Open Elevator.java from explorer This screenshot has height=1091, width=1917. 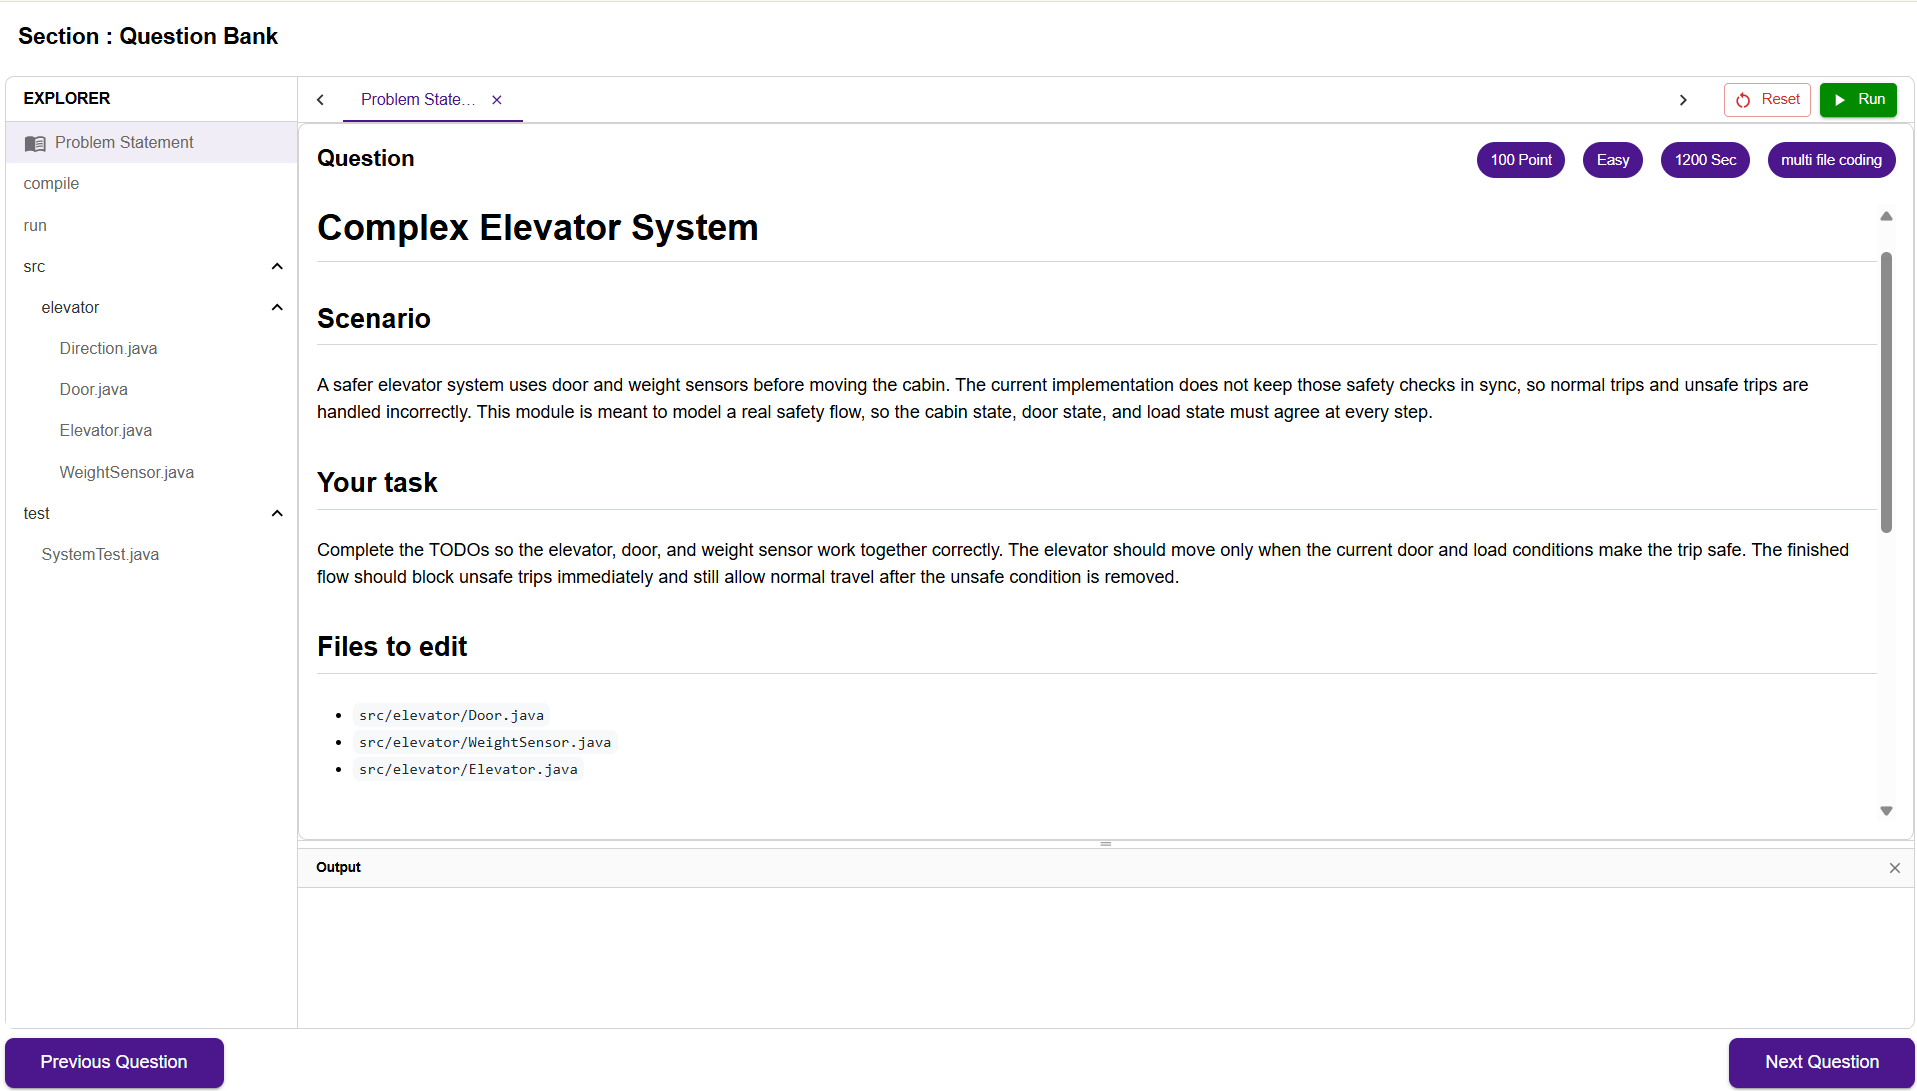(x=106, y=431)
